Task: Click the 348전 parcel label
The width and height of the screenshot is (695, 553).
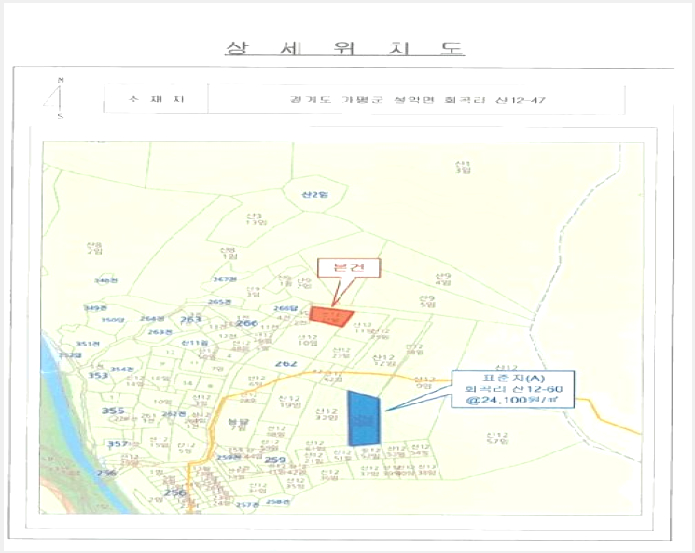Action: coord(106,280)
